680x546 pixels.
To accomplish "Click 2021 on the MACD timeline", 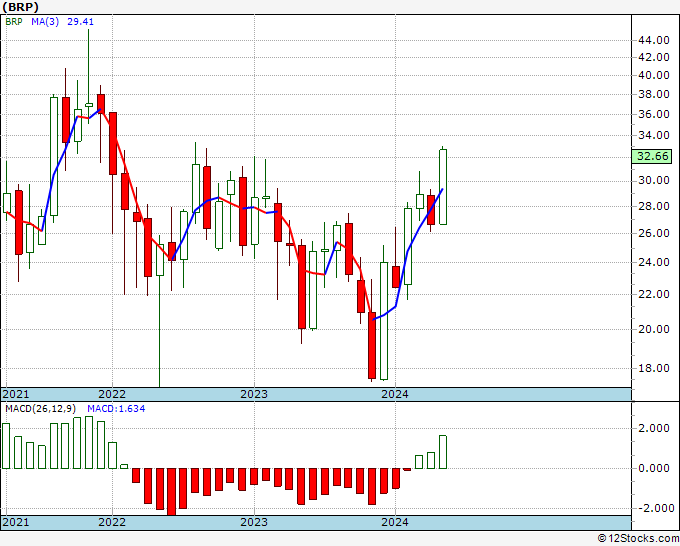I will pos(16,522).
